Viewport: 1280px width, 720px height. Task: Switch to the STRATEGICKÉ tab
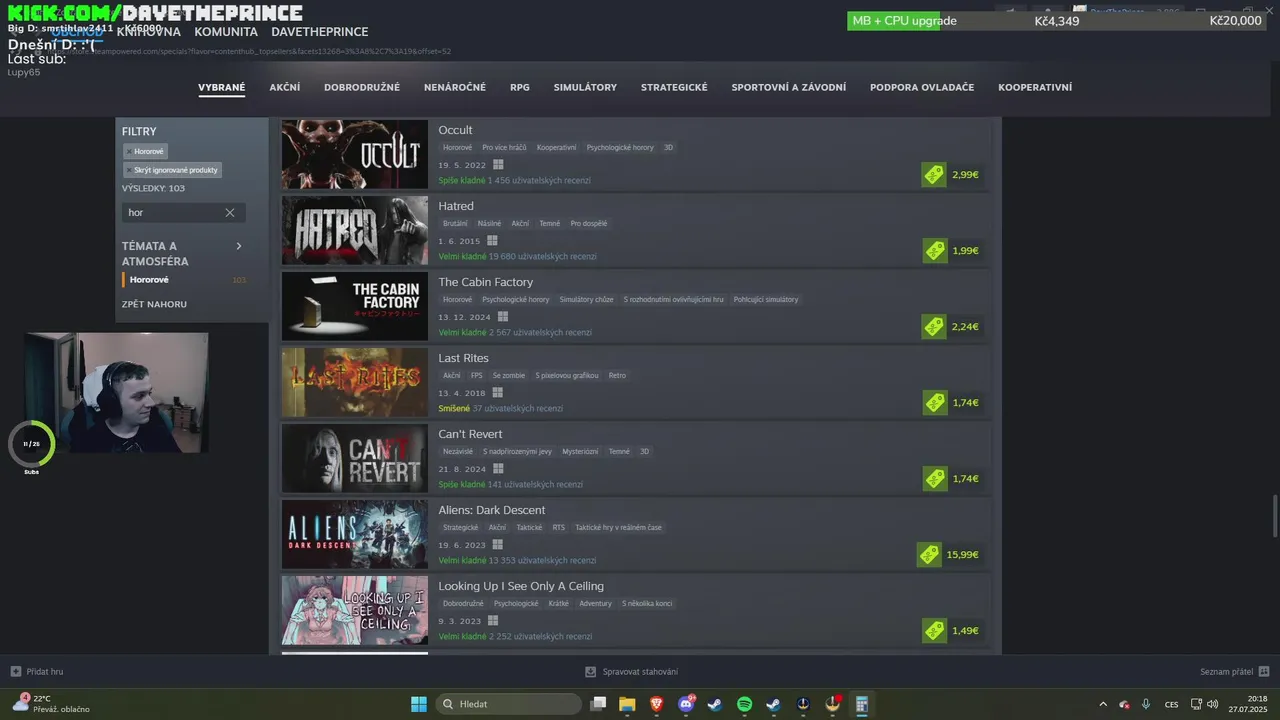point(674,87)
